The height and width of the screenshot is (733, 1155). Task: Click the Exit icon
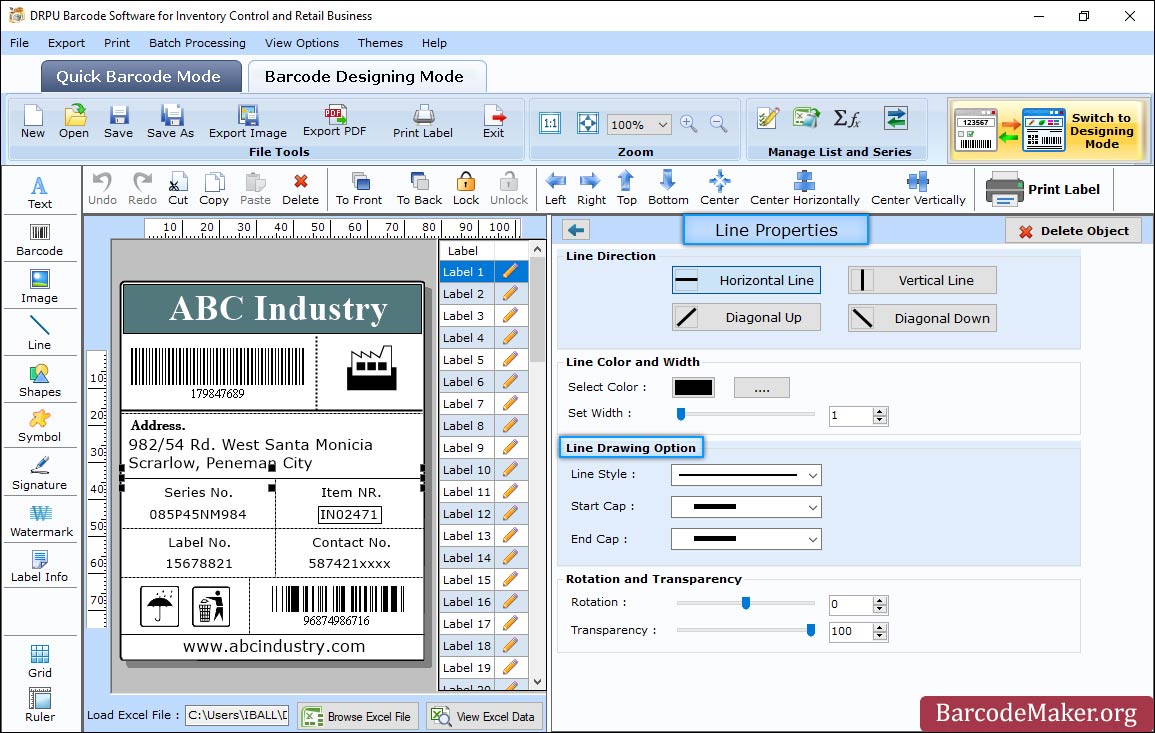pyautogui.click(x=494, y=122)
